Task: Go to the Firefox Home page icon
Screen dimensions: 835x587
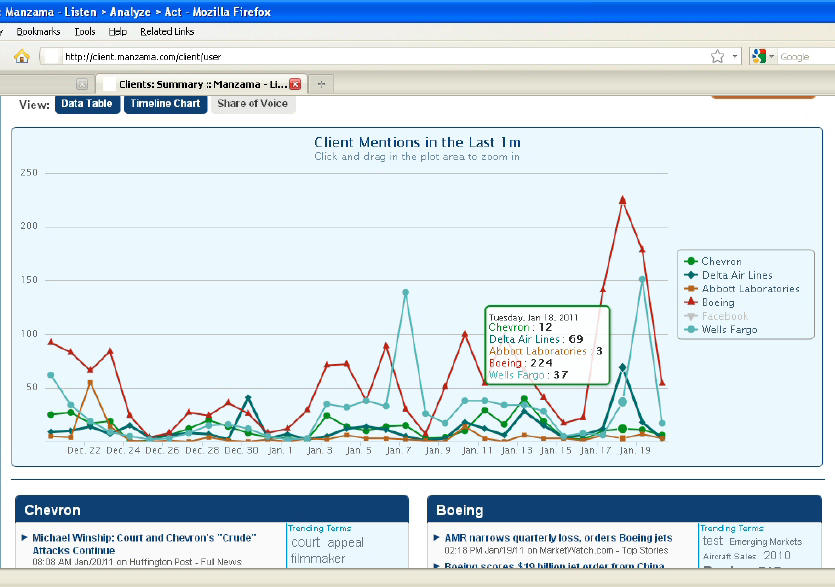Action: tap(22, 56)
